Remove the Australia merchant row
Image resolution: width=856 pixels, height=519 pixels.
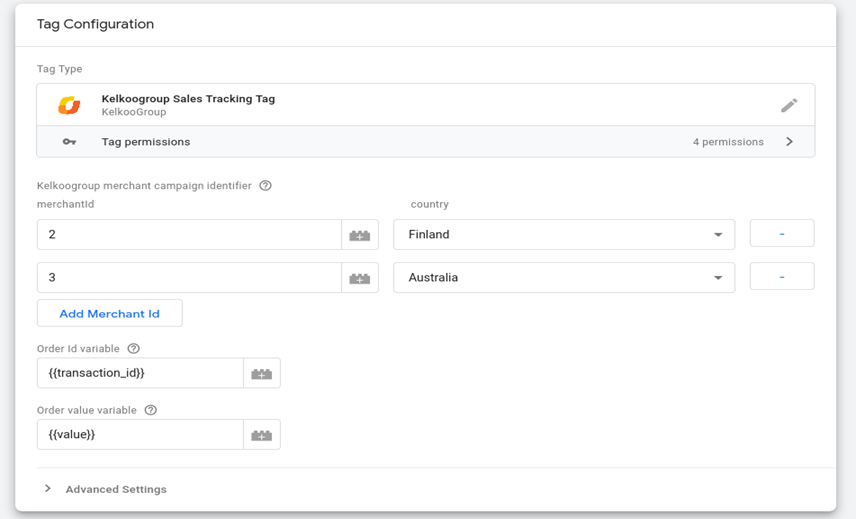[x=782, y=277]
